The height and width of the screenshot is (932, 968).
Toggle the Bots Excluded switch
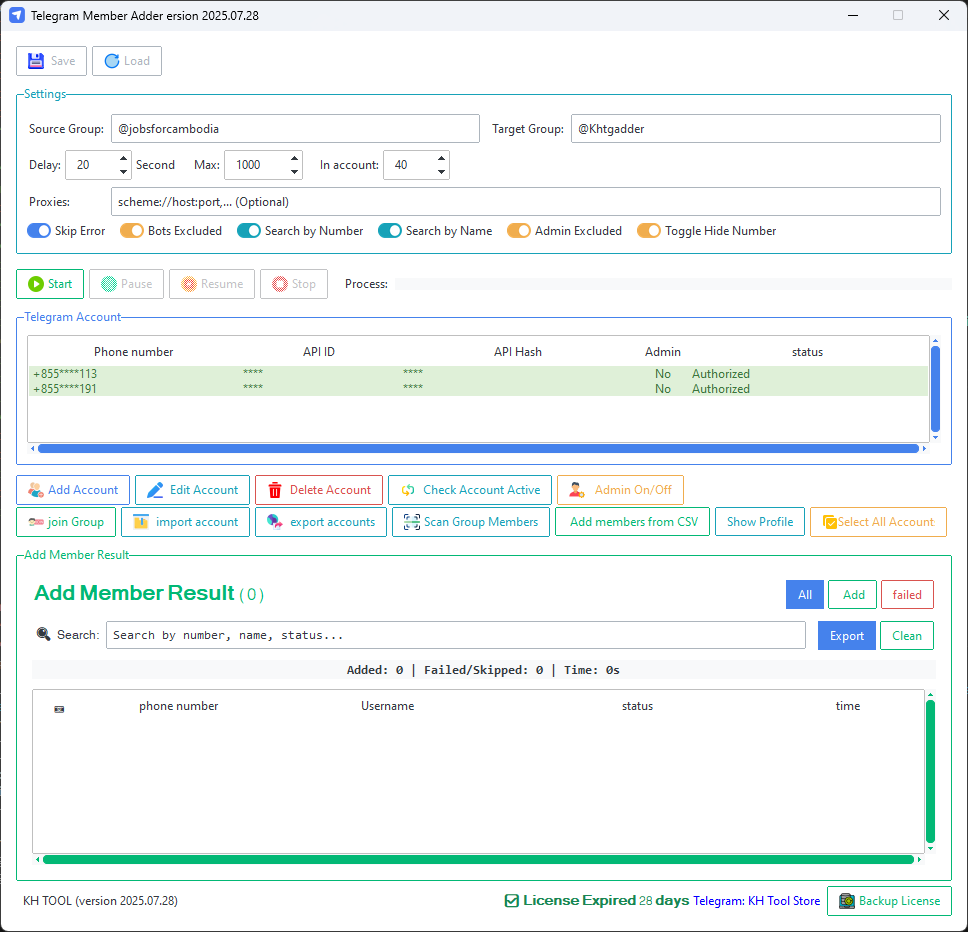[131, 231]
